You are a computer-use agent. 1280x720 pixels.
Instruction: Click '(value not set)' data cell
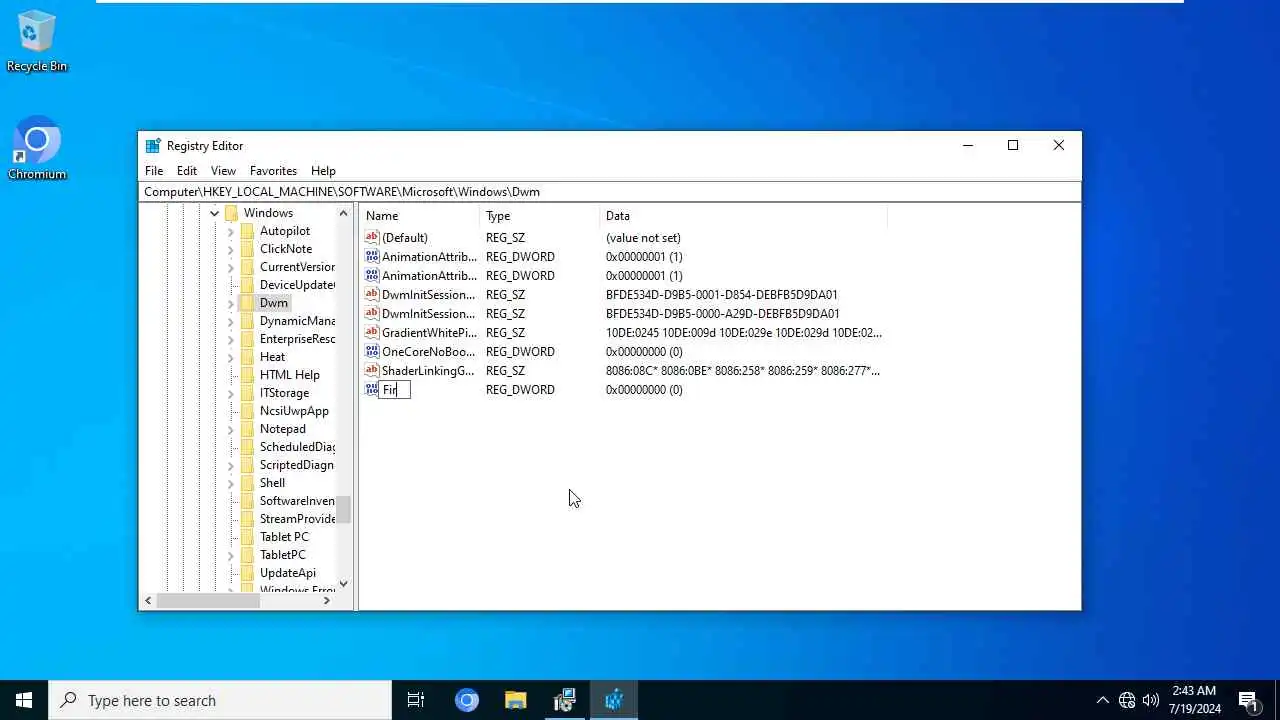643,238
